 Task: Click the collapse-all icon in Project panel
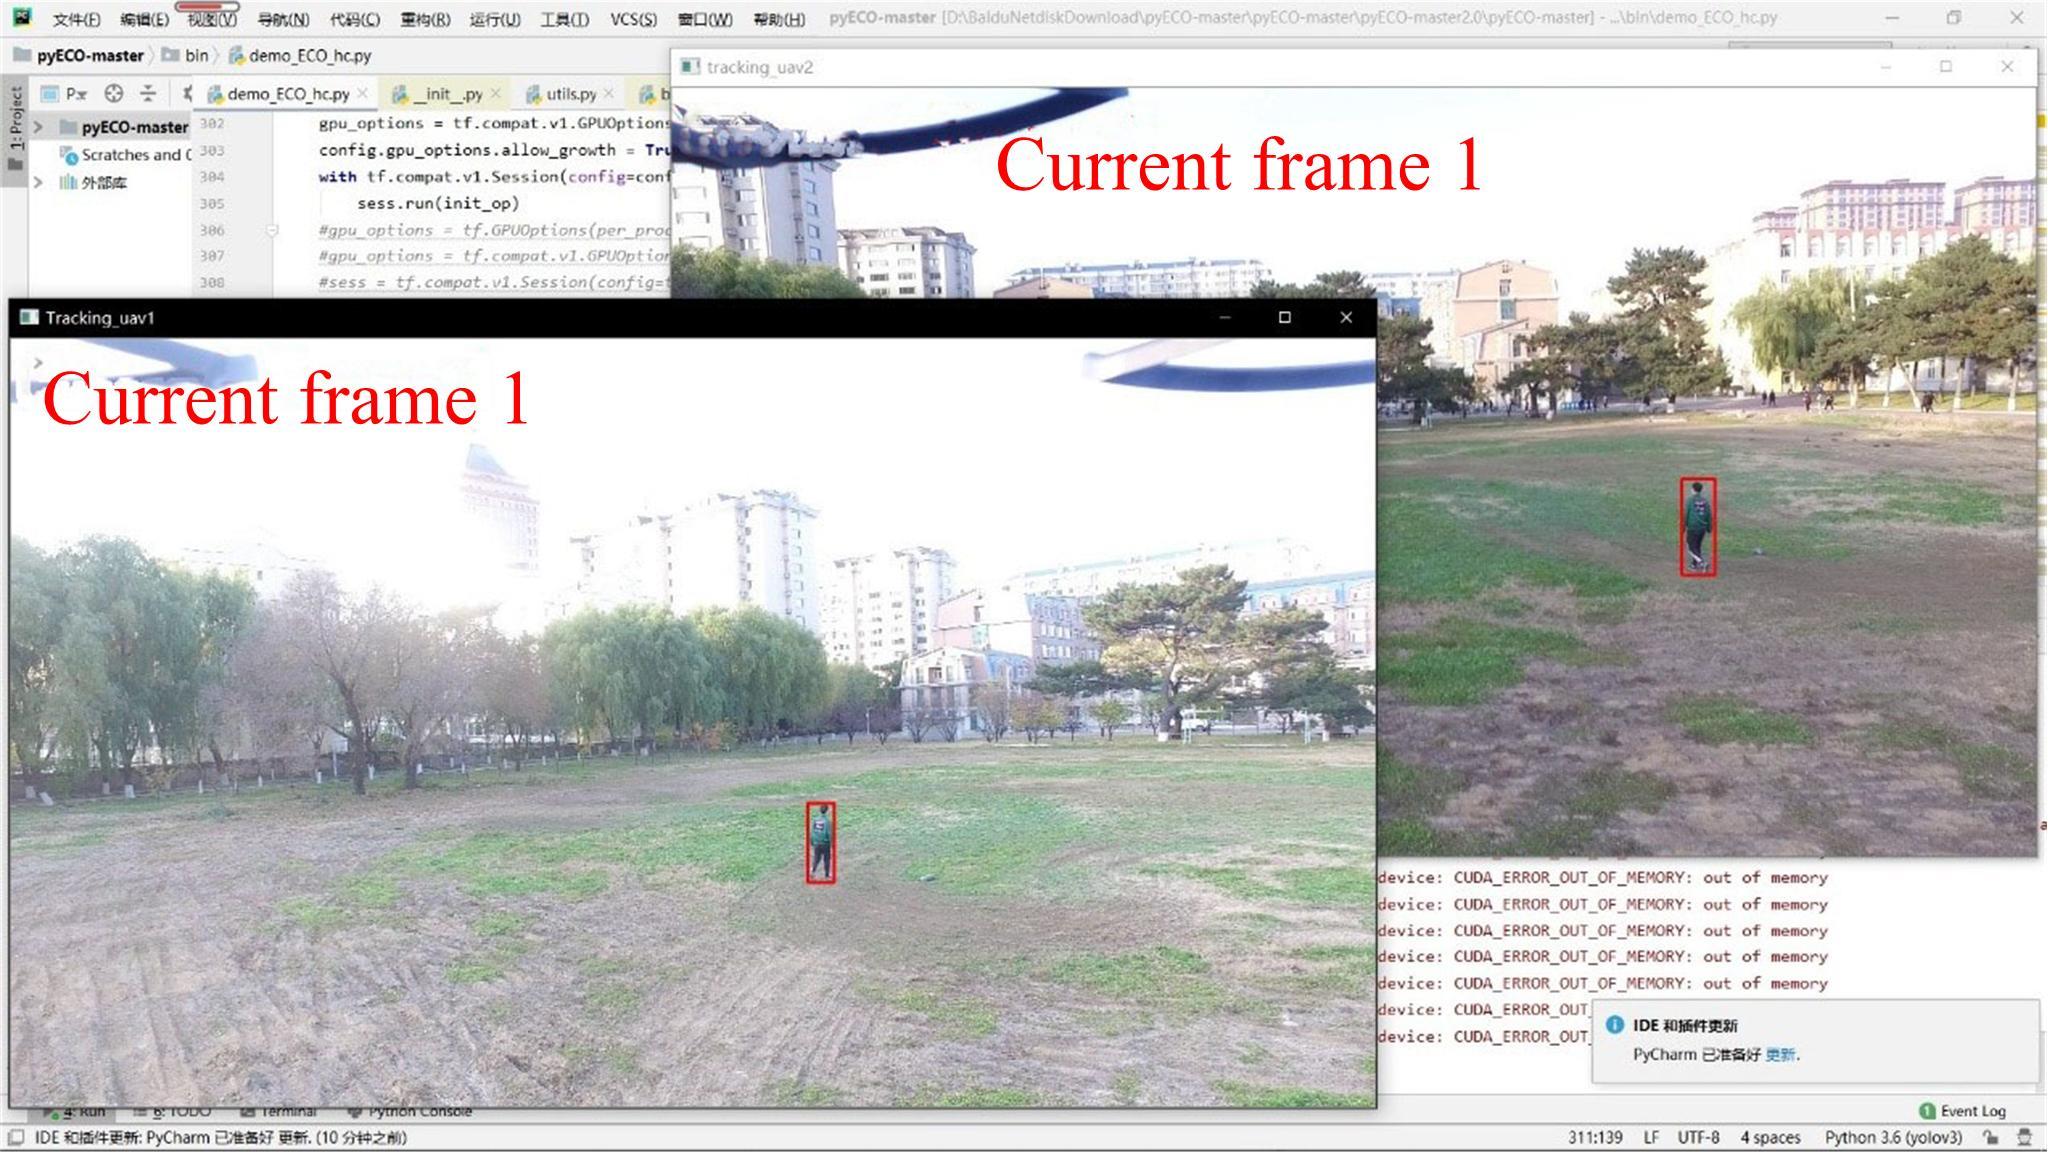click(148, 94)
